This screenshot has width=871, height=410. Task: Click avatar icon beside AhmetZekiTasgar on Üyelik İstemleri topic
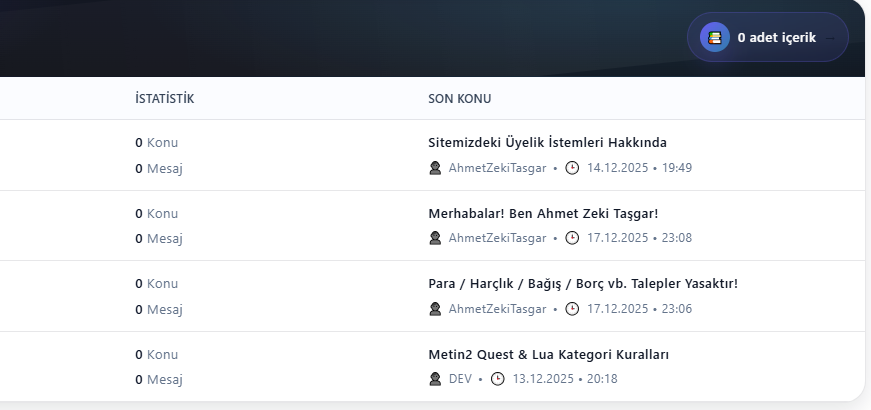coord(435,168)
